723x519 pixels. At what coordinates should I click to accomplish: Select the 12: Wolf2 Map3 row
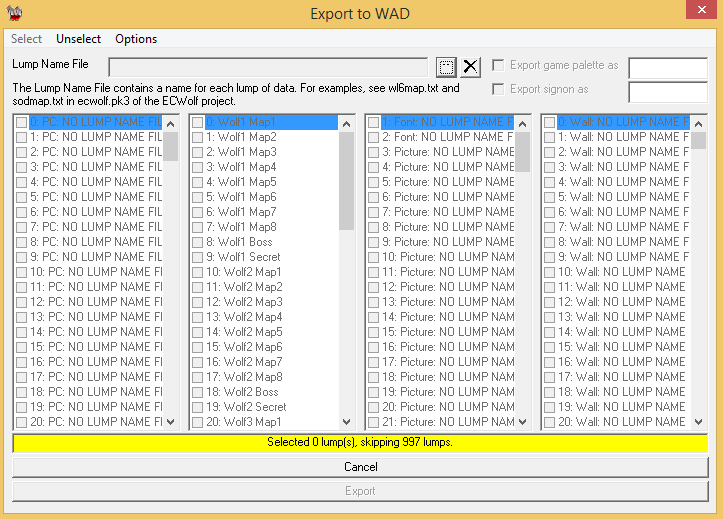coord(264,302)
